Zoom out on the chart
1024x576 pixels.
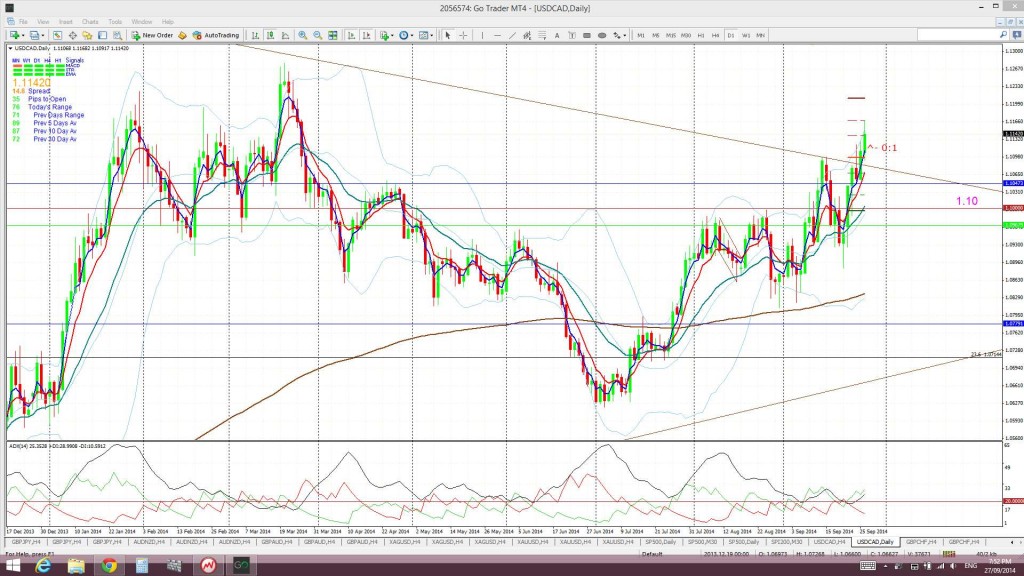317,35
